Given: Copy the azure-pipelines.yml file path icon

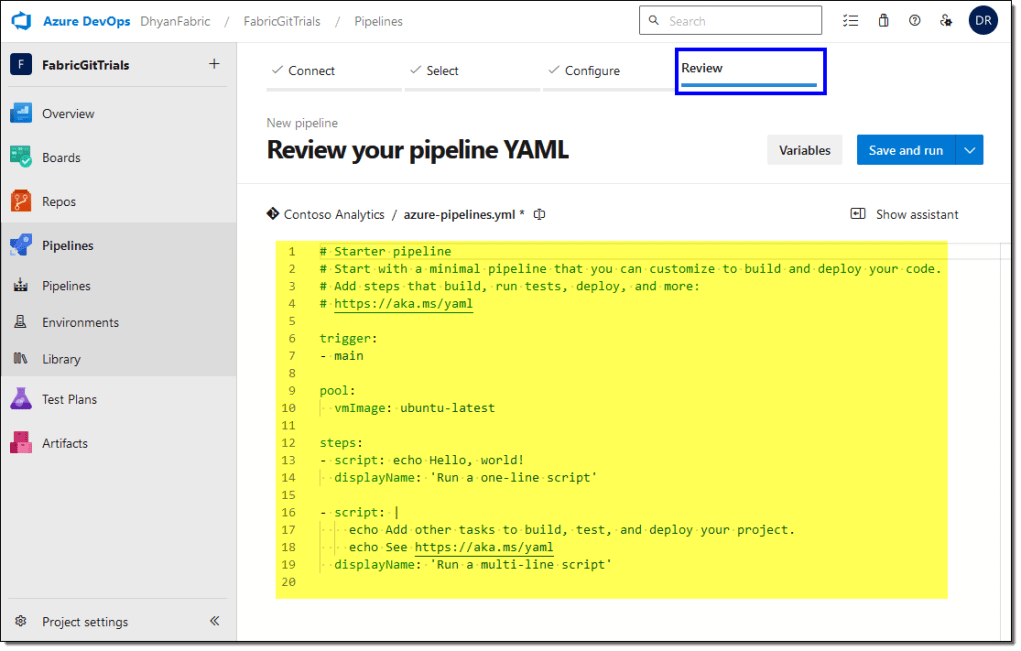Looking at the screenshot, I should click(539, 214).
